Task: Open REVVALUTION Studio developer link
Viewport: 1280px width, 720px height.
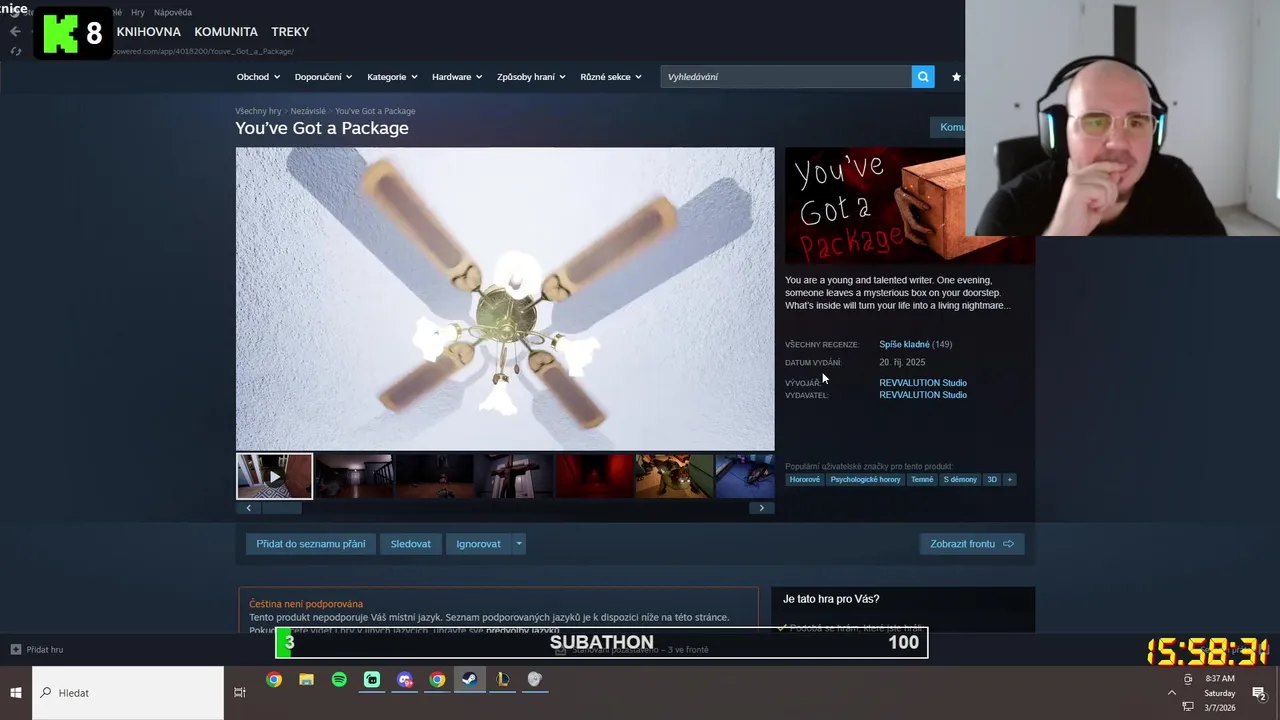Action: coord(923,383)
